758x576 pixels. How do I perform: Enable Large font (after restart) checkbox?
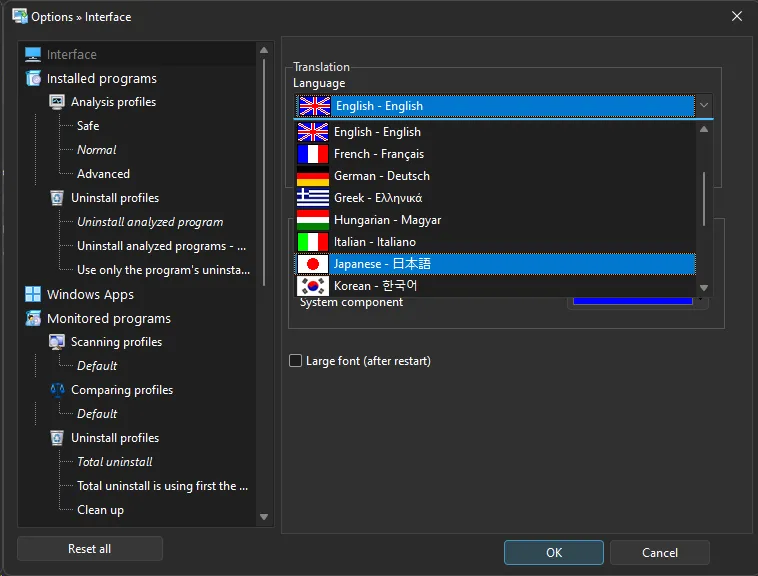point(295,361)
